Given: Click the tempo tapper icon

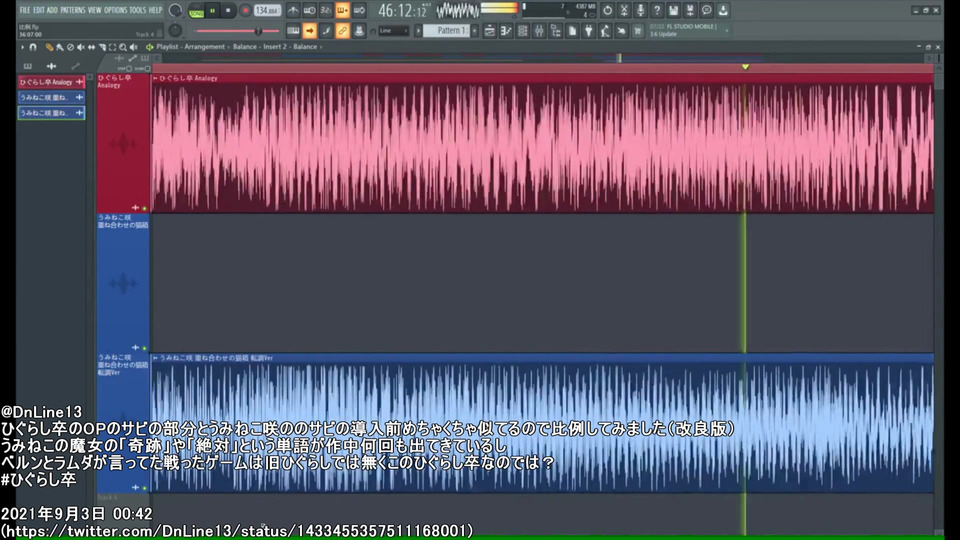Looking at the screenshot, I should 606,31.
